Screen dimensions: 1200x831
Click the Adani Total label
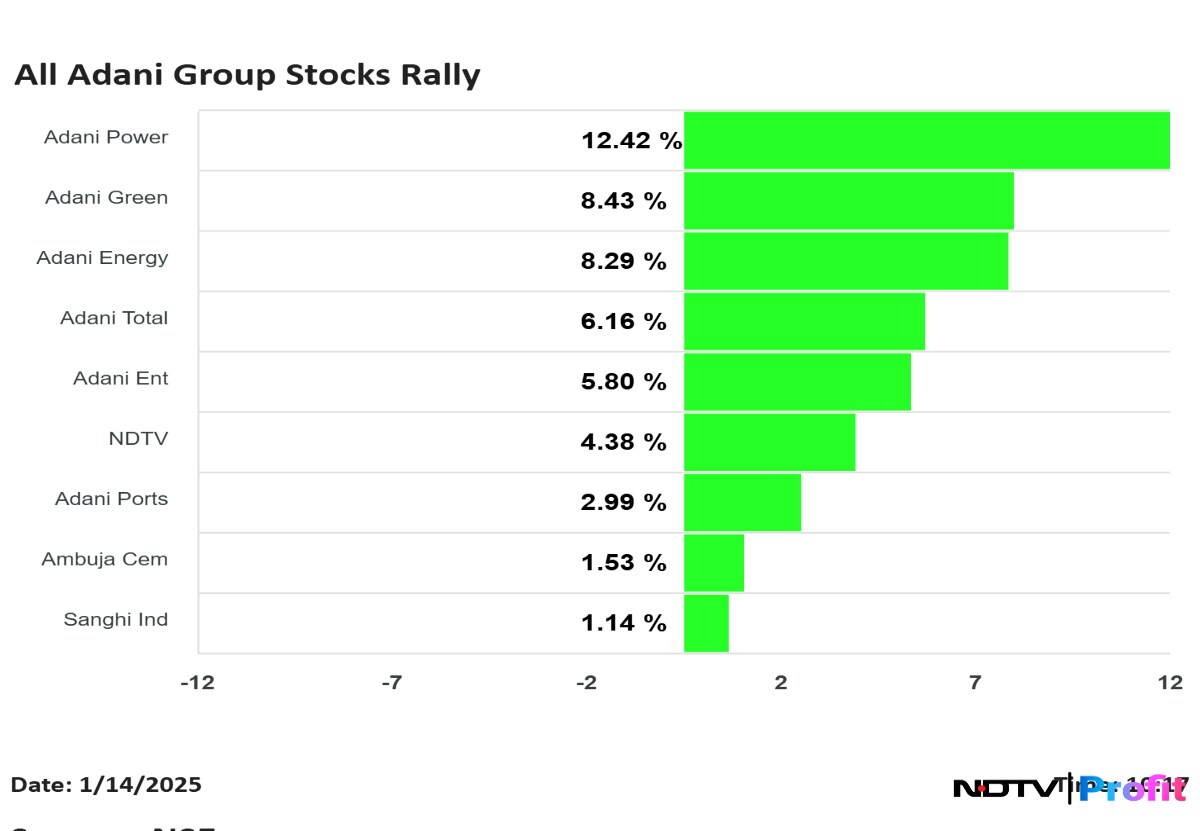(x=114, y=318)
